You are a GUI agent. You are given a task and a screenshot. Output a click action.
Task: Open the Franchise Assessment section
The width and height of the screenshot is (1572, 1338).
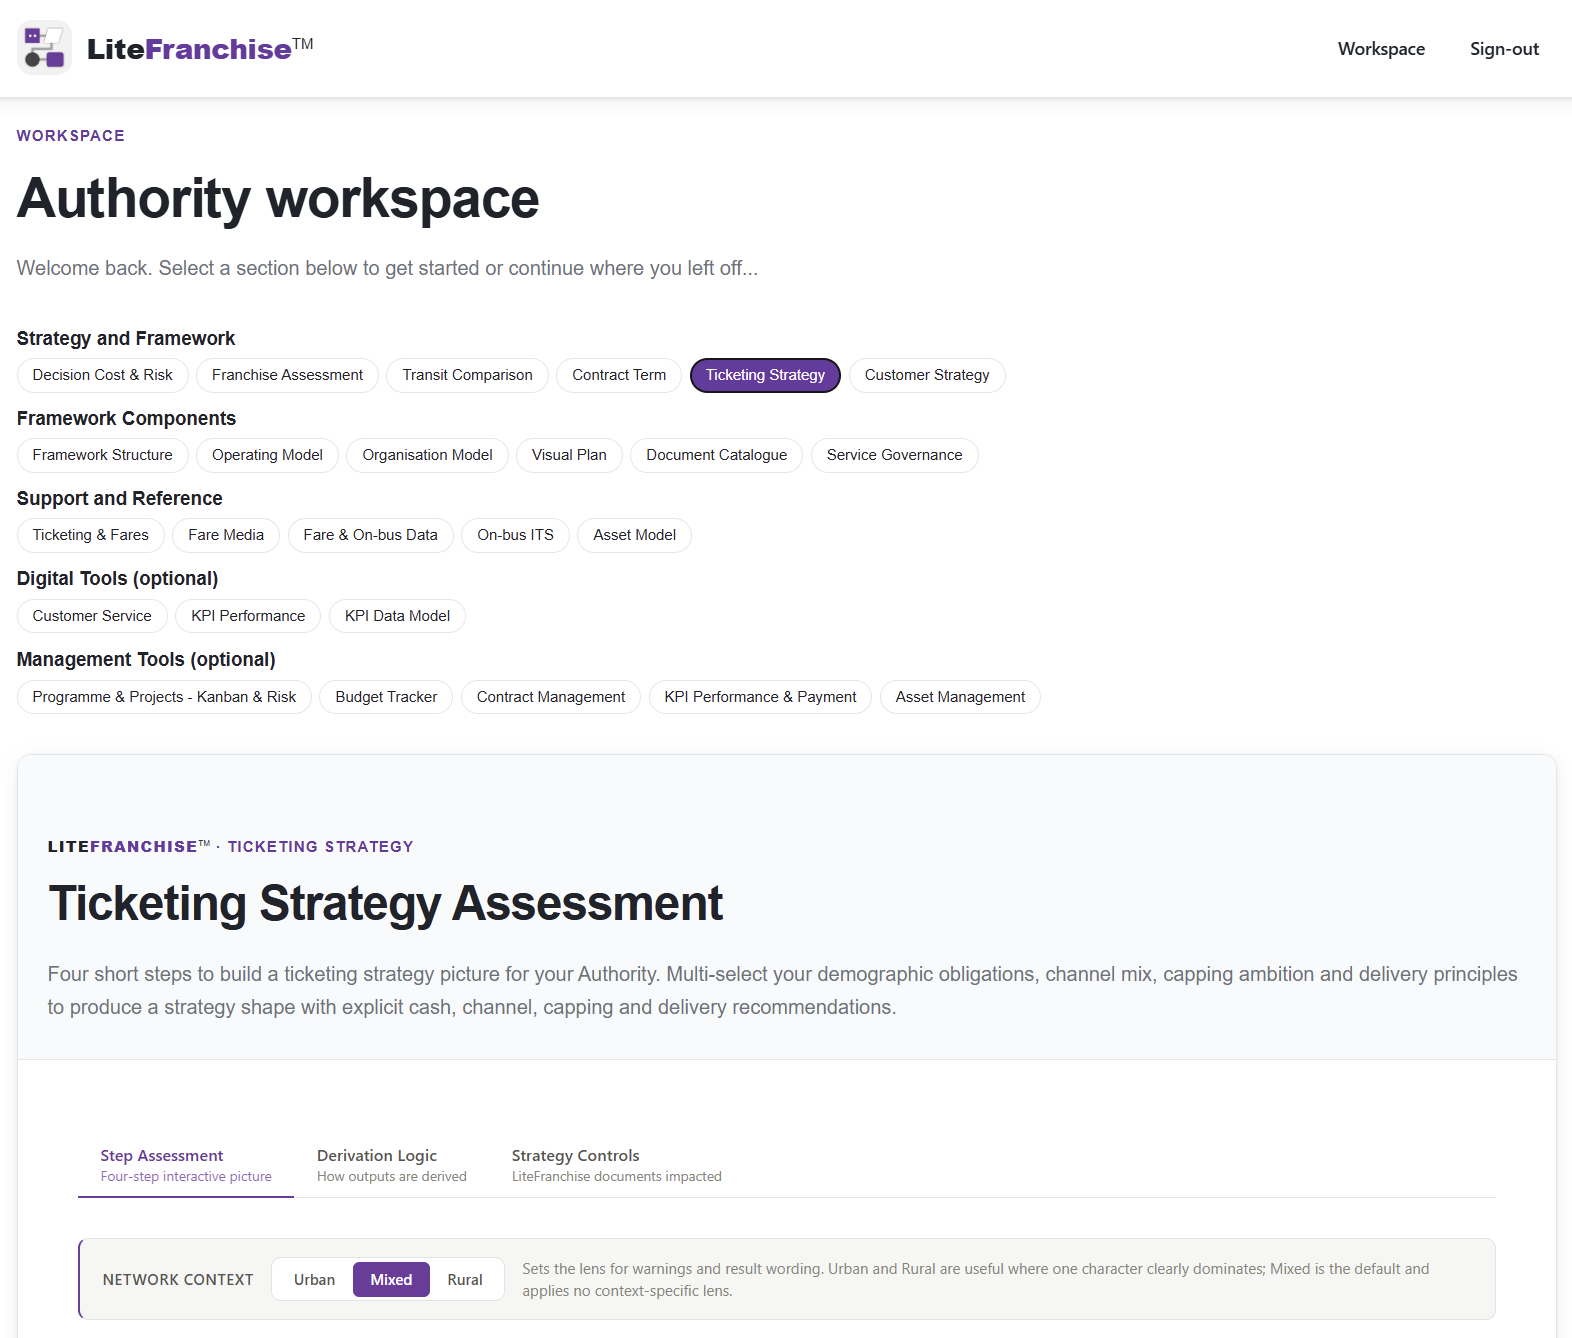287,375
